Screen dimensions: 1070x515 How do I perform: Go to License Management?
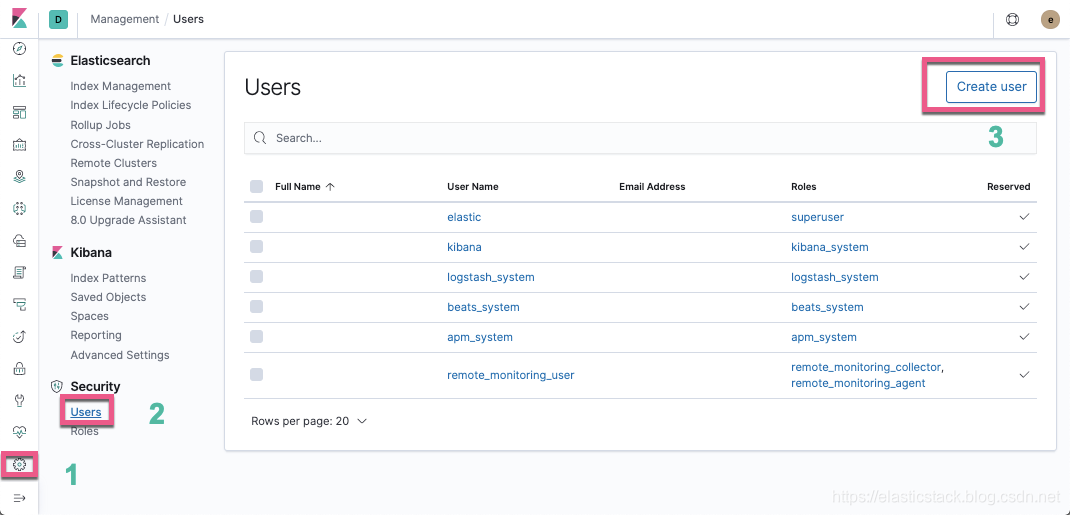[x=126, y=201]
